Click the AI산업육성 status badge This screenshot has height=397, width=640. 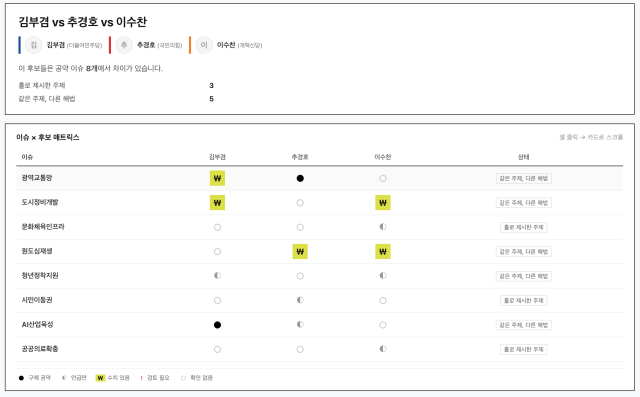coord(524,325)
